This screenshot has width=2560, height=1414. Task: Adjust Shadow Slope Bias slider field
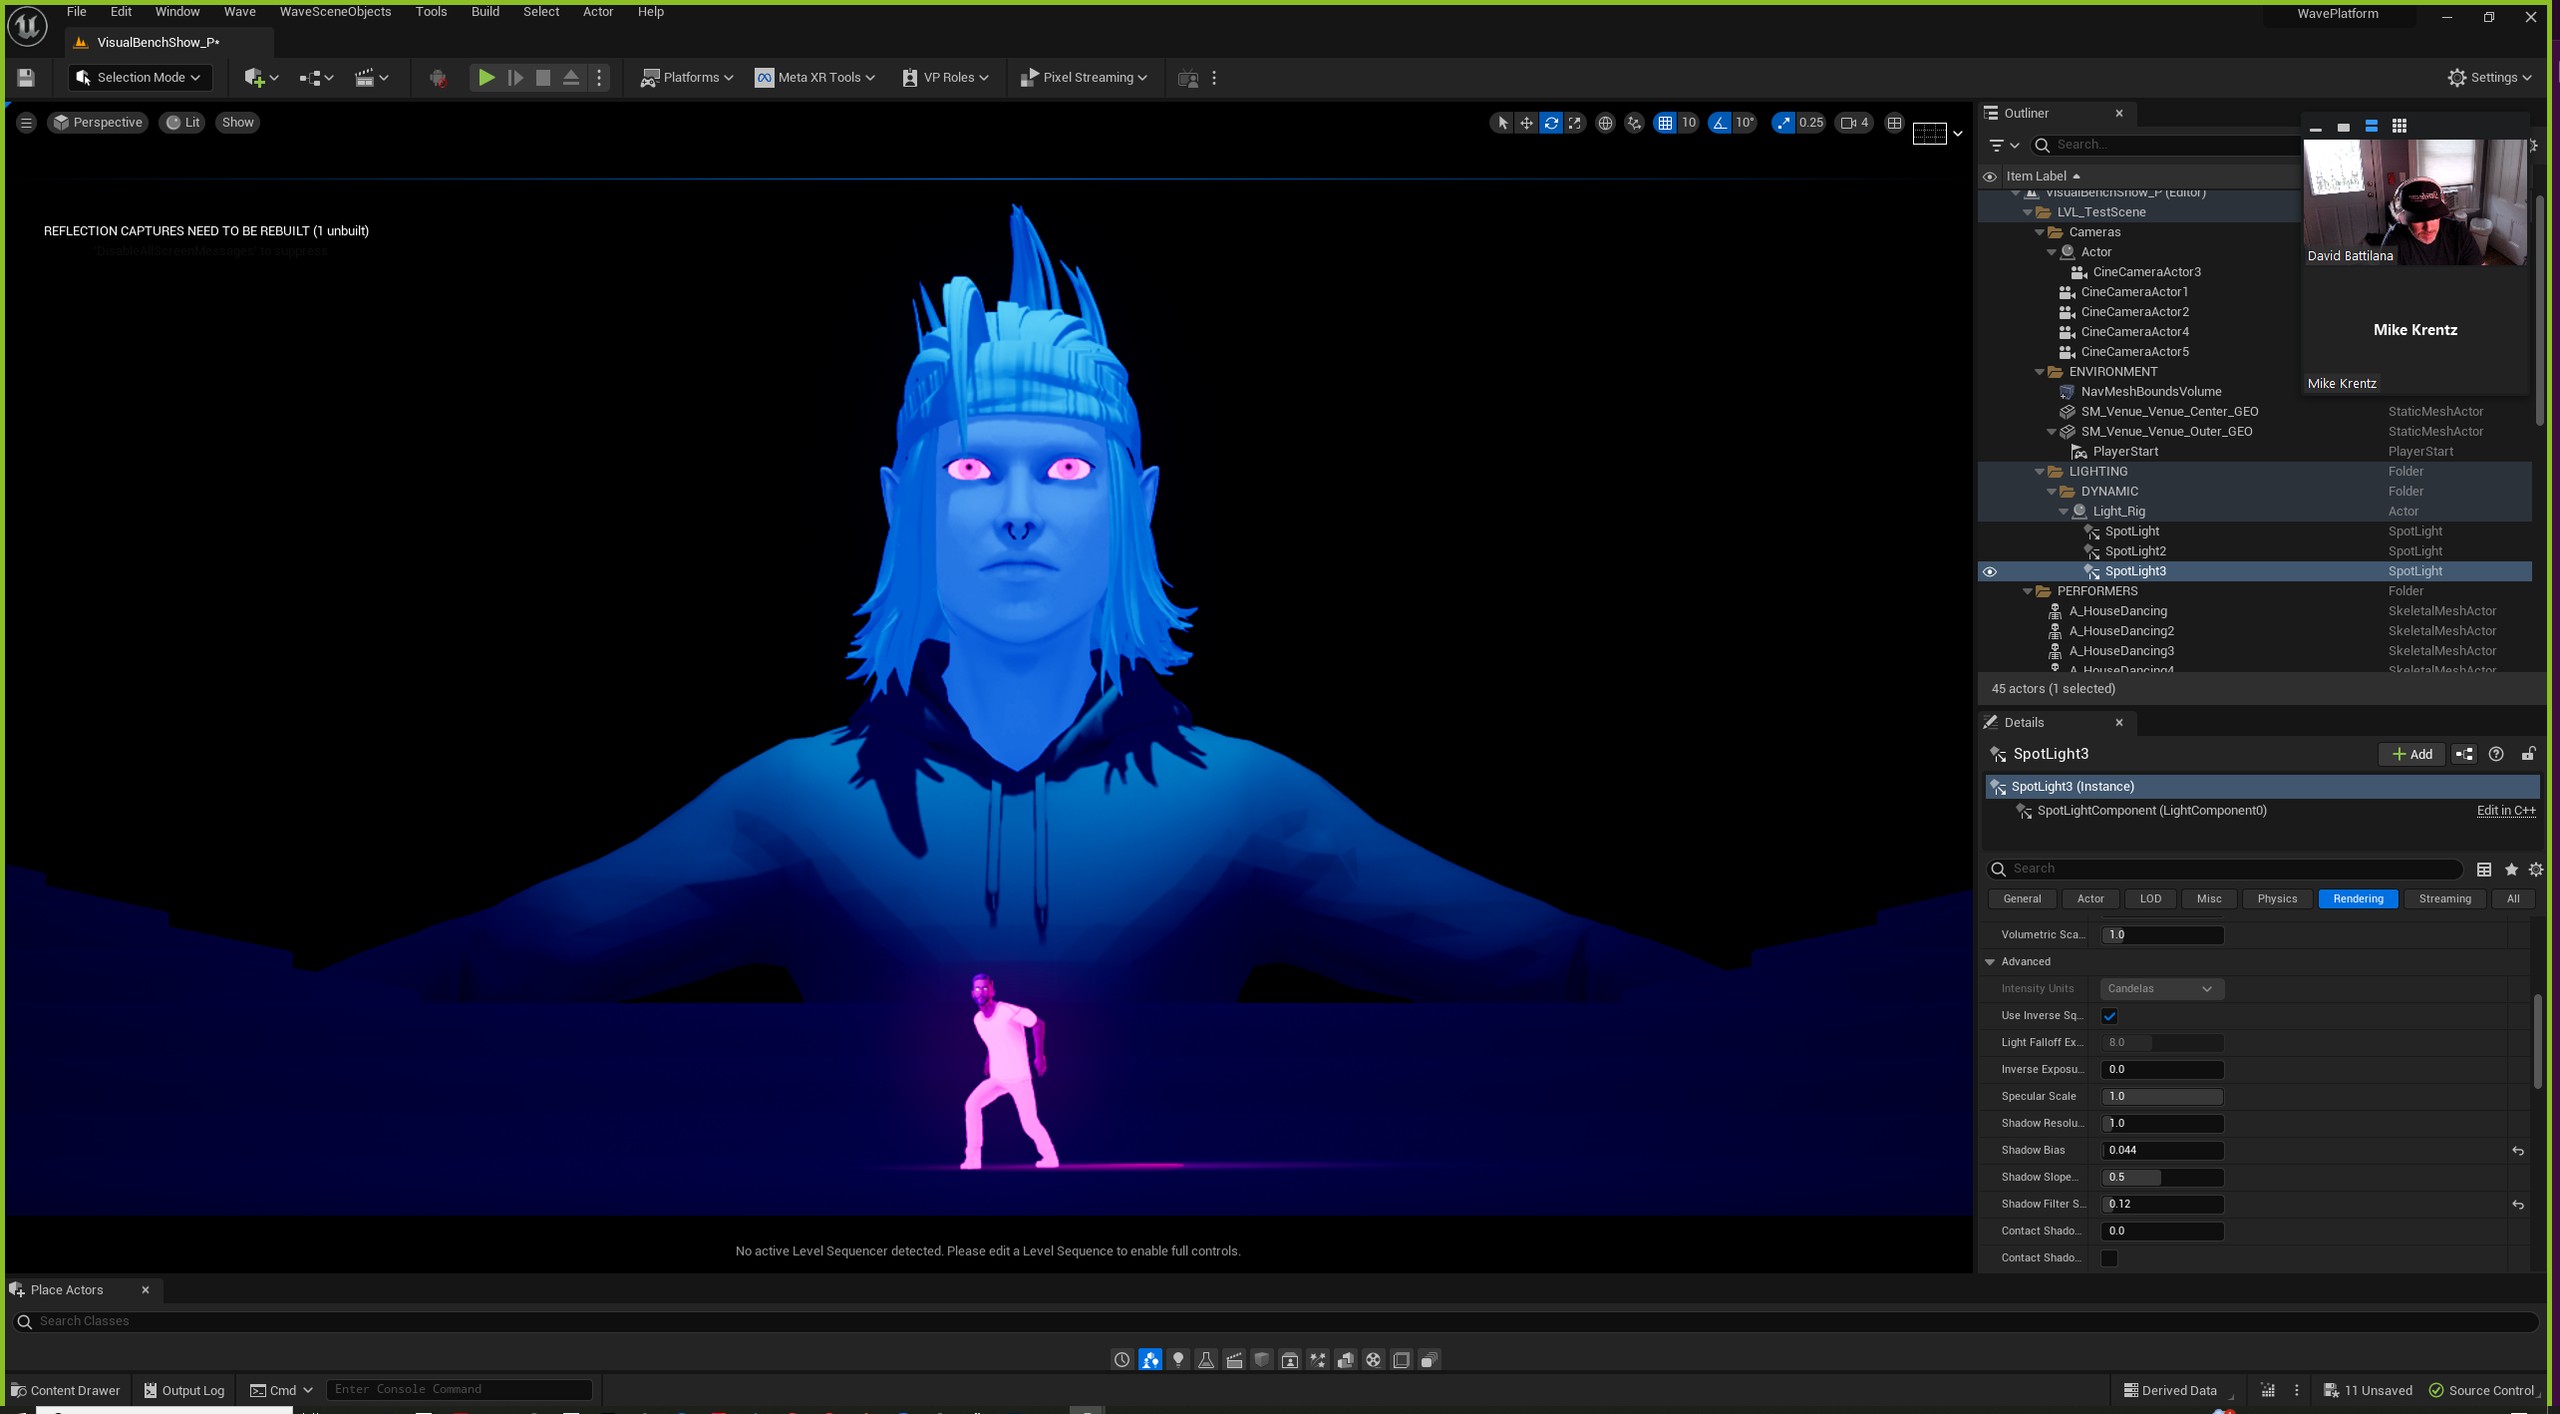[2162, 1177]
